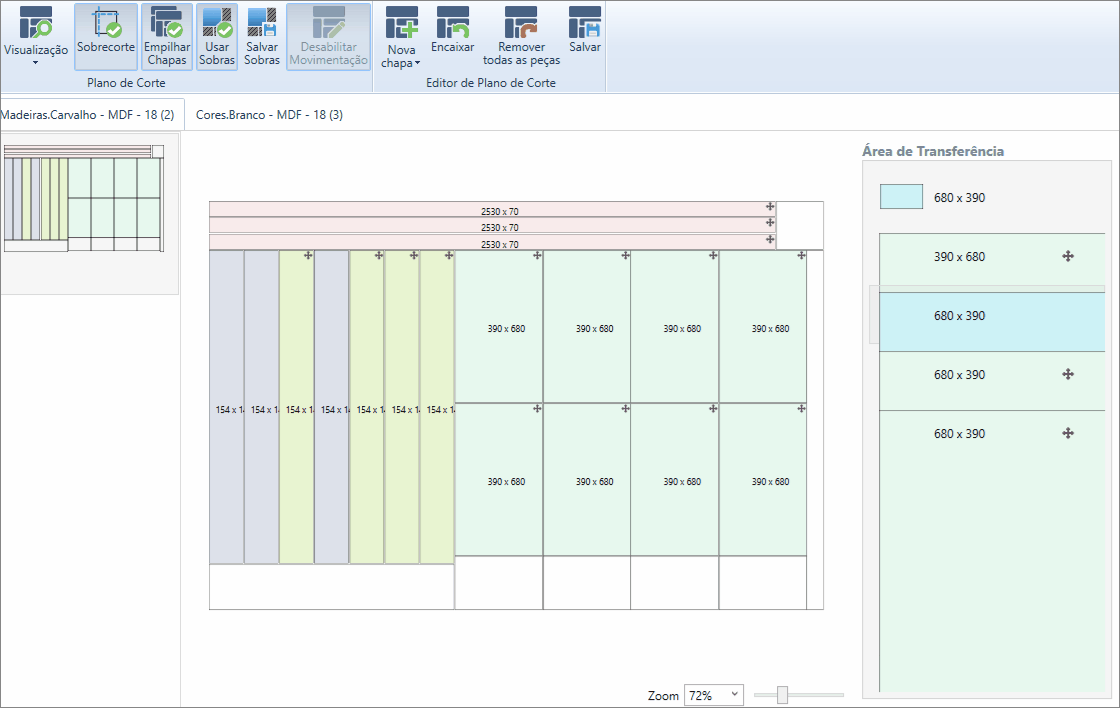
Task: Toggle Empilhar Chapas option
Action: pos(166,36)
